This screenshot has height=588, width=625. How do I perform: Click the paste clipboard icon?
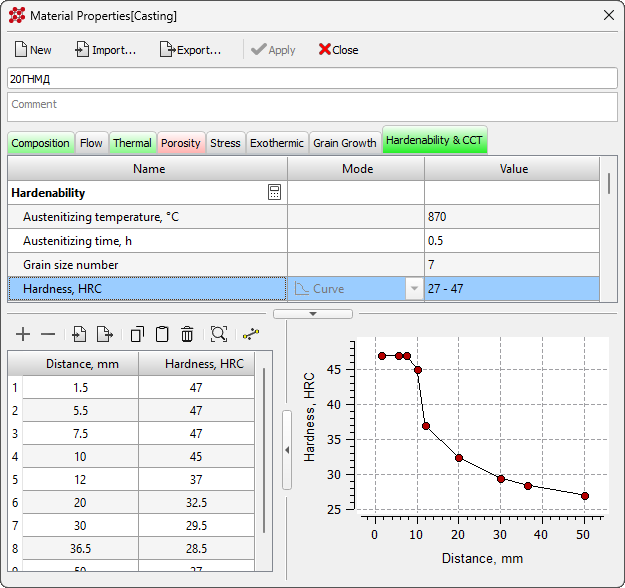point(162,334)
